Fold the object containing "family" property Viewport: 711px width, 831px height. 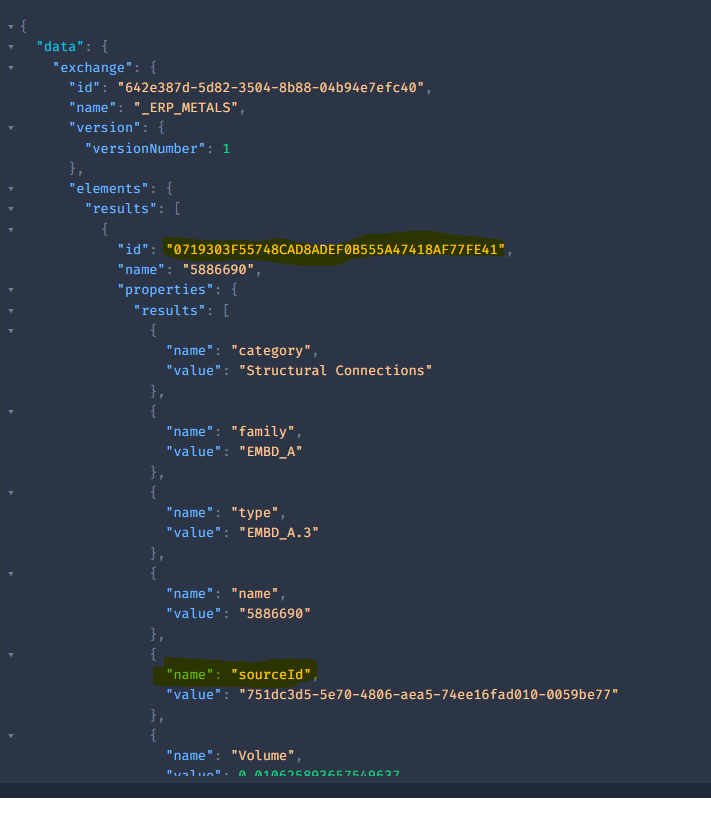(11, 412)
